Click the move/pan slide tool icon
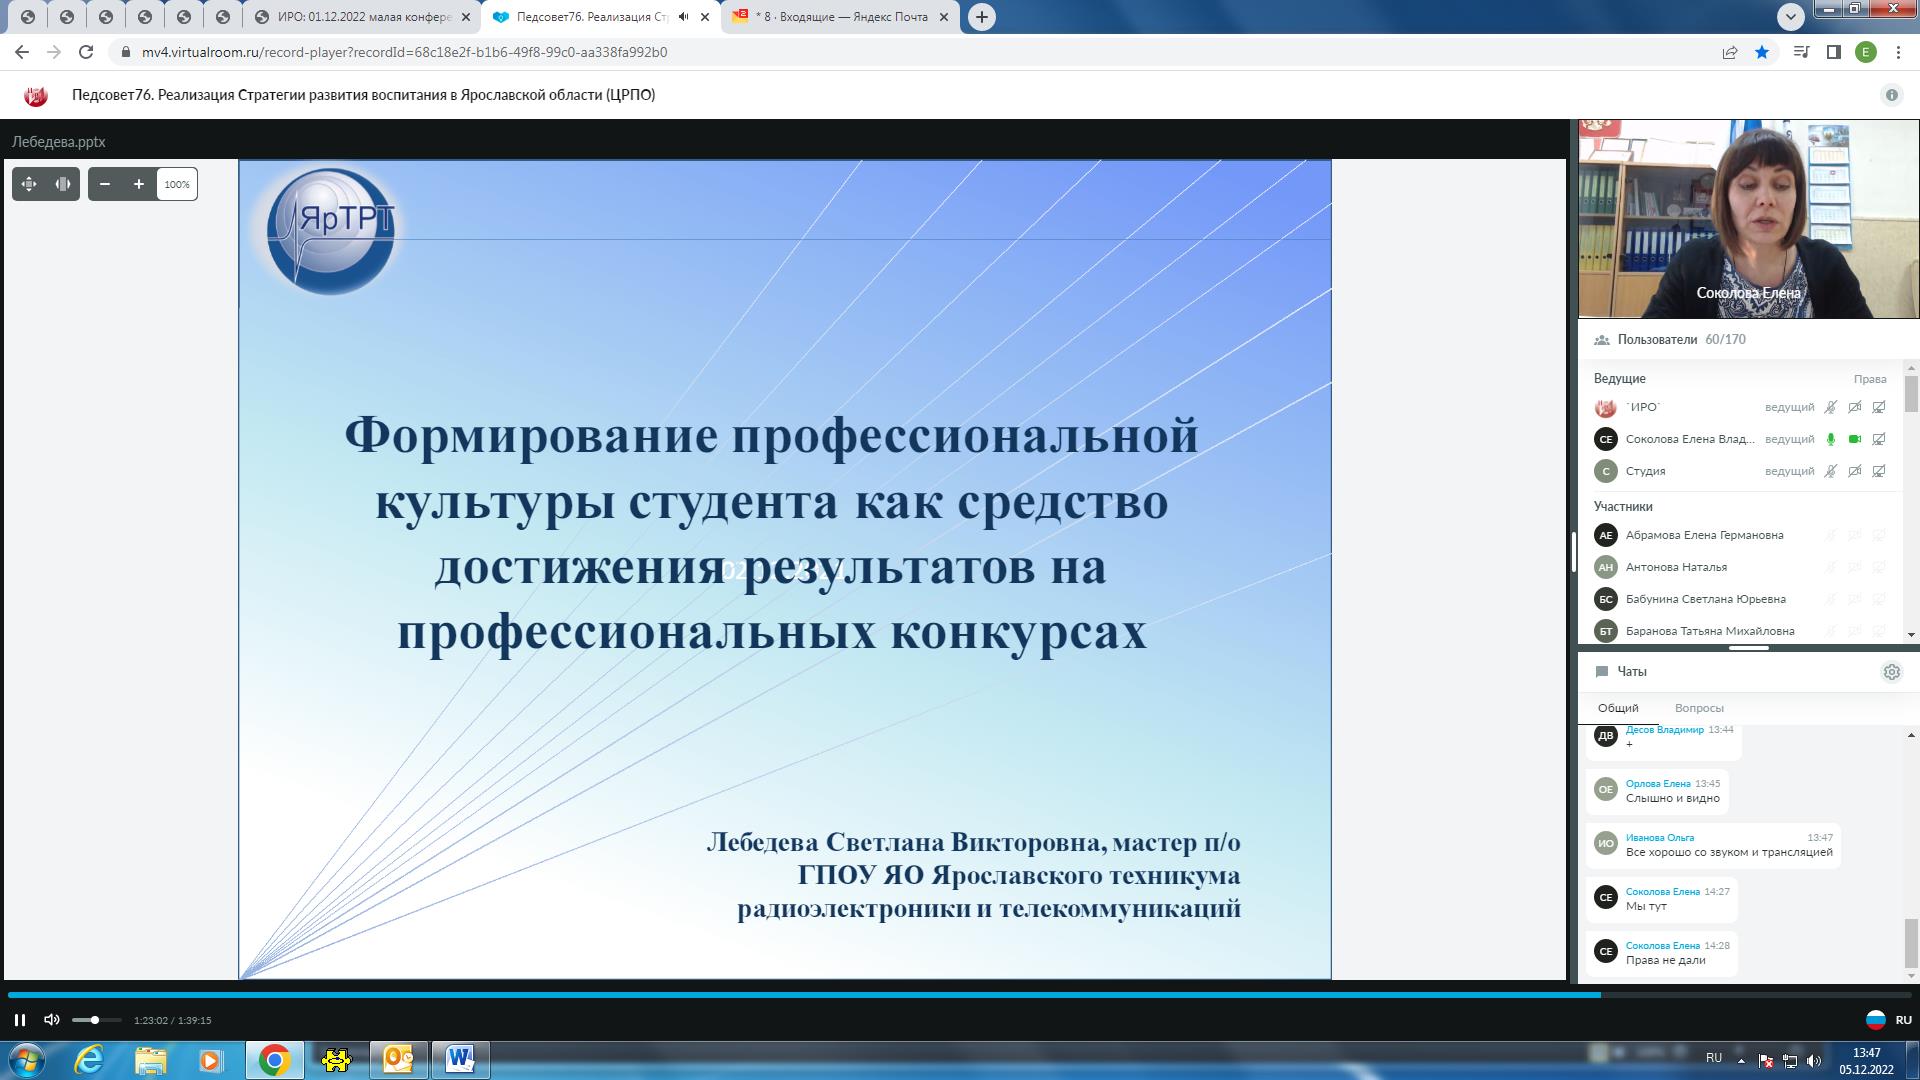This screenshot has height=1080, width=1920. (x=29, y=184)
